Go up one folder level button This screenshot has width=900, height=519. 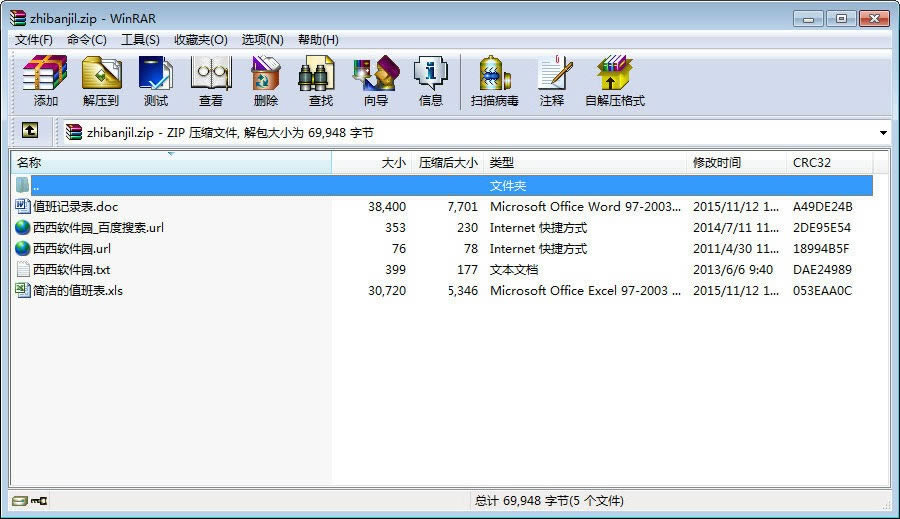[30, 131]
